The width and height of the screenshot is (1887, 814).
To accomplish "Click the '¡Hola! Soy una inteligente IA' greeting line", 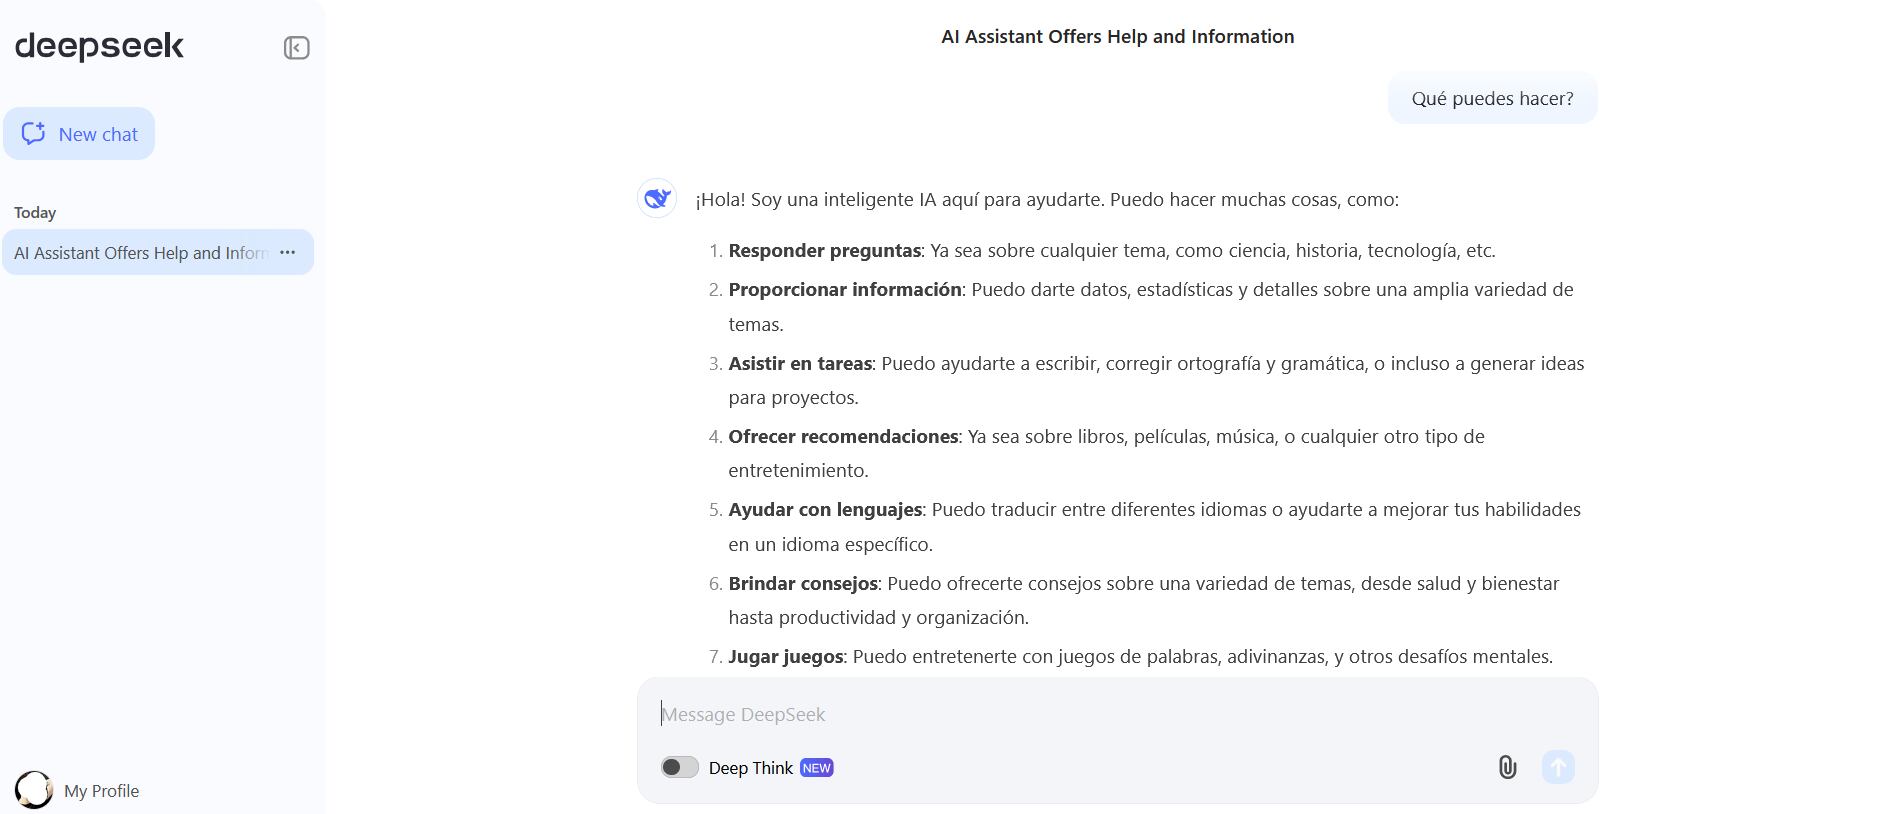I will click(1047, 200).
